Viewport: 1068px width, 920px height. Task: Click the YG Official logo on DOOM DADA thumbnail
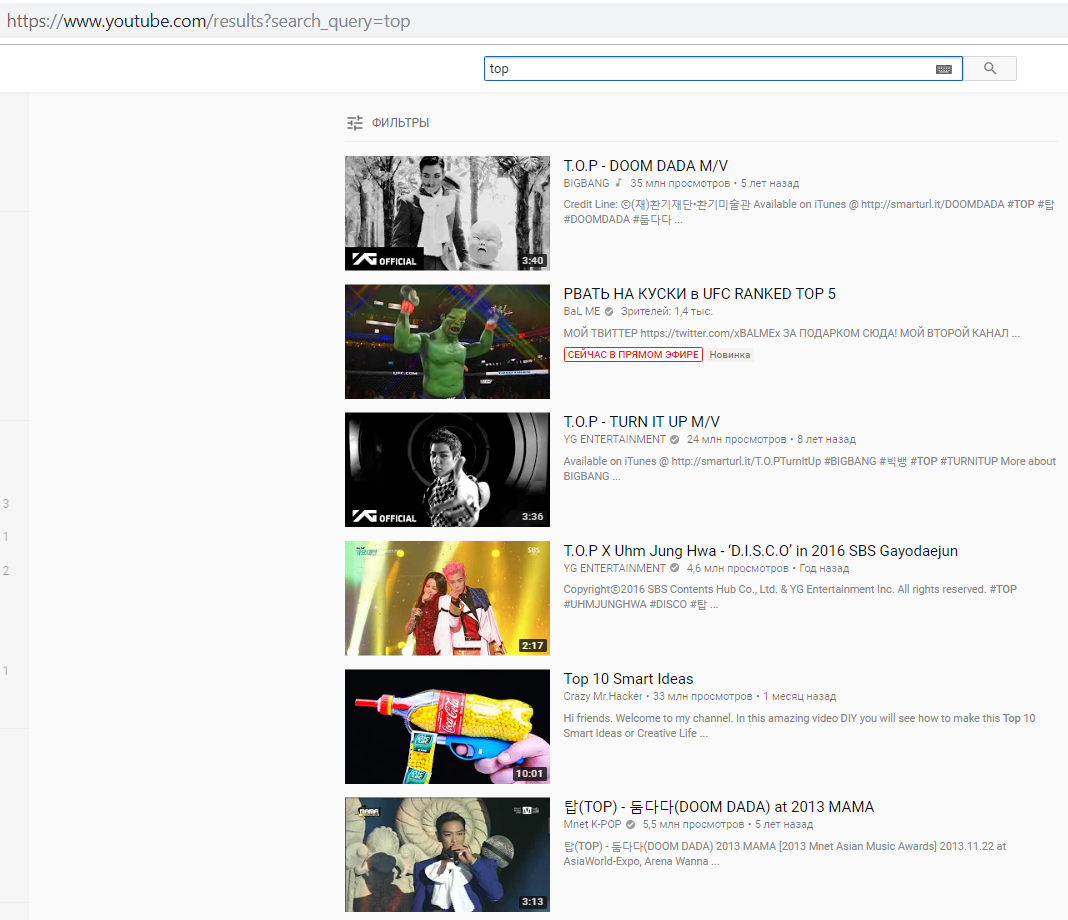pos(384,260)
